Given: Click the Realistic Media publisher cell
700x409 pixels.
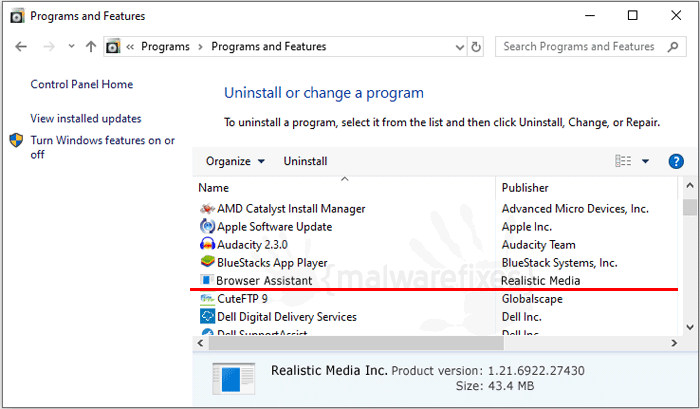Looking at the screenshot, I should click(x=541, y=280).
